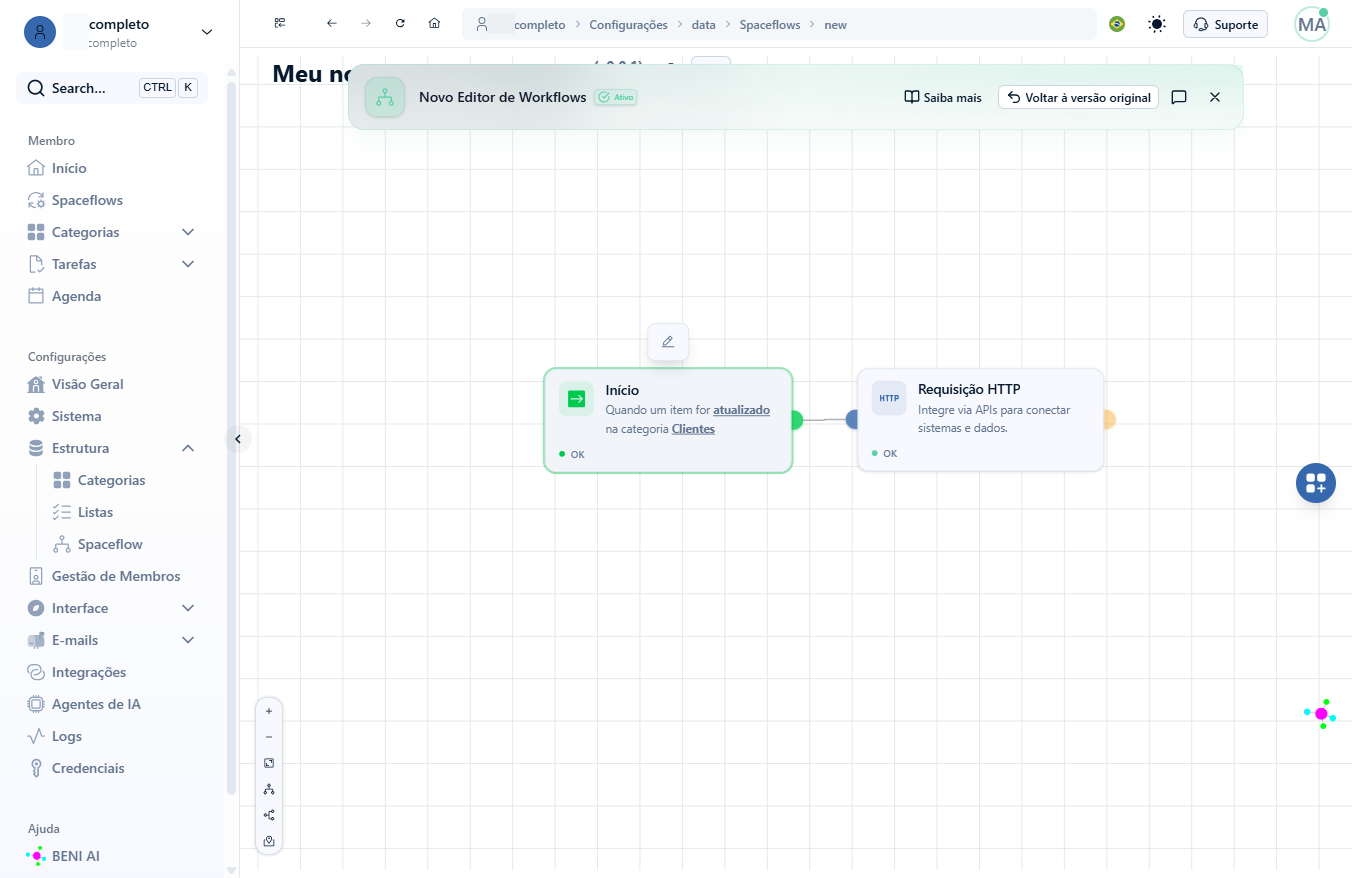Viewport: 1352px width, 878px height.
Task: Click Saiba mais link in banner
Action: (x=943, y=97)
